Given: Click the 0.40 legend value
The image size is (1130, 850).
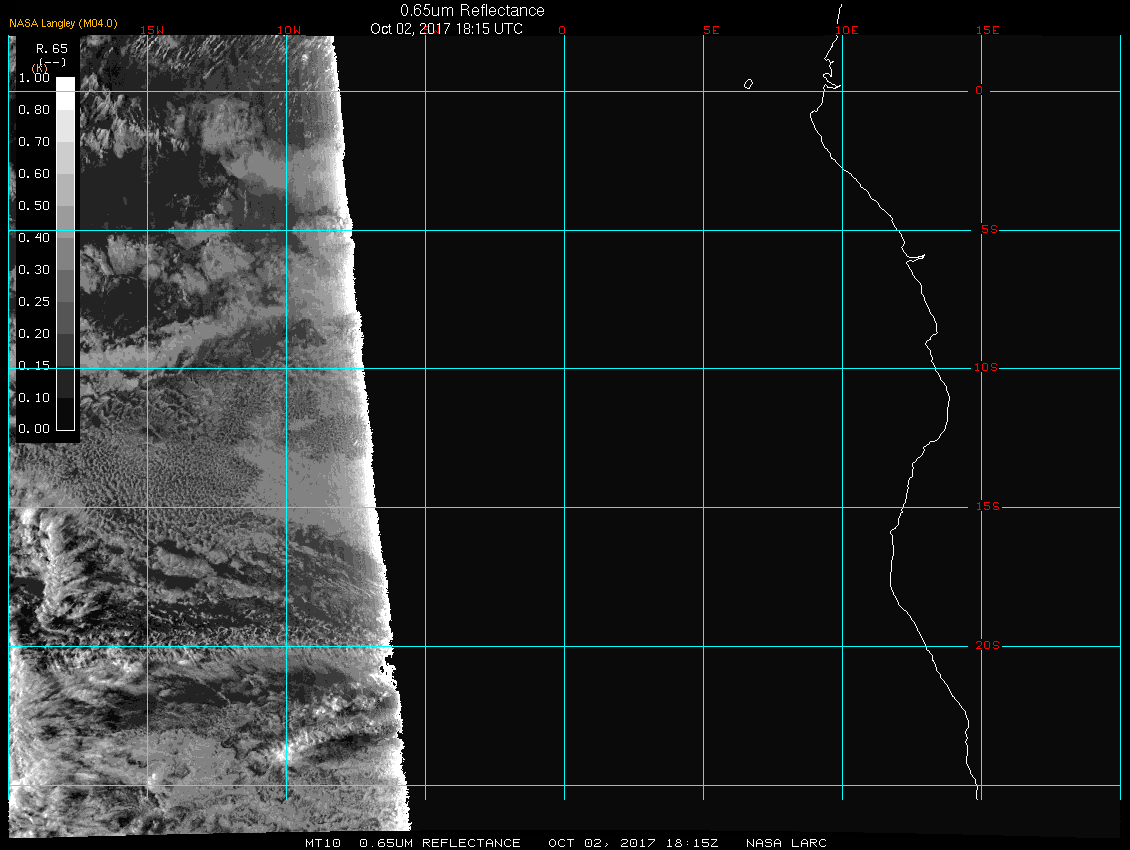Looking at the screenshot, I should click(x=34, y=238).
